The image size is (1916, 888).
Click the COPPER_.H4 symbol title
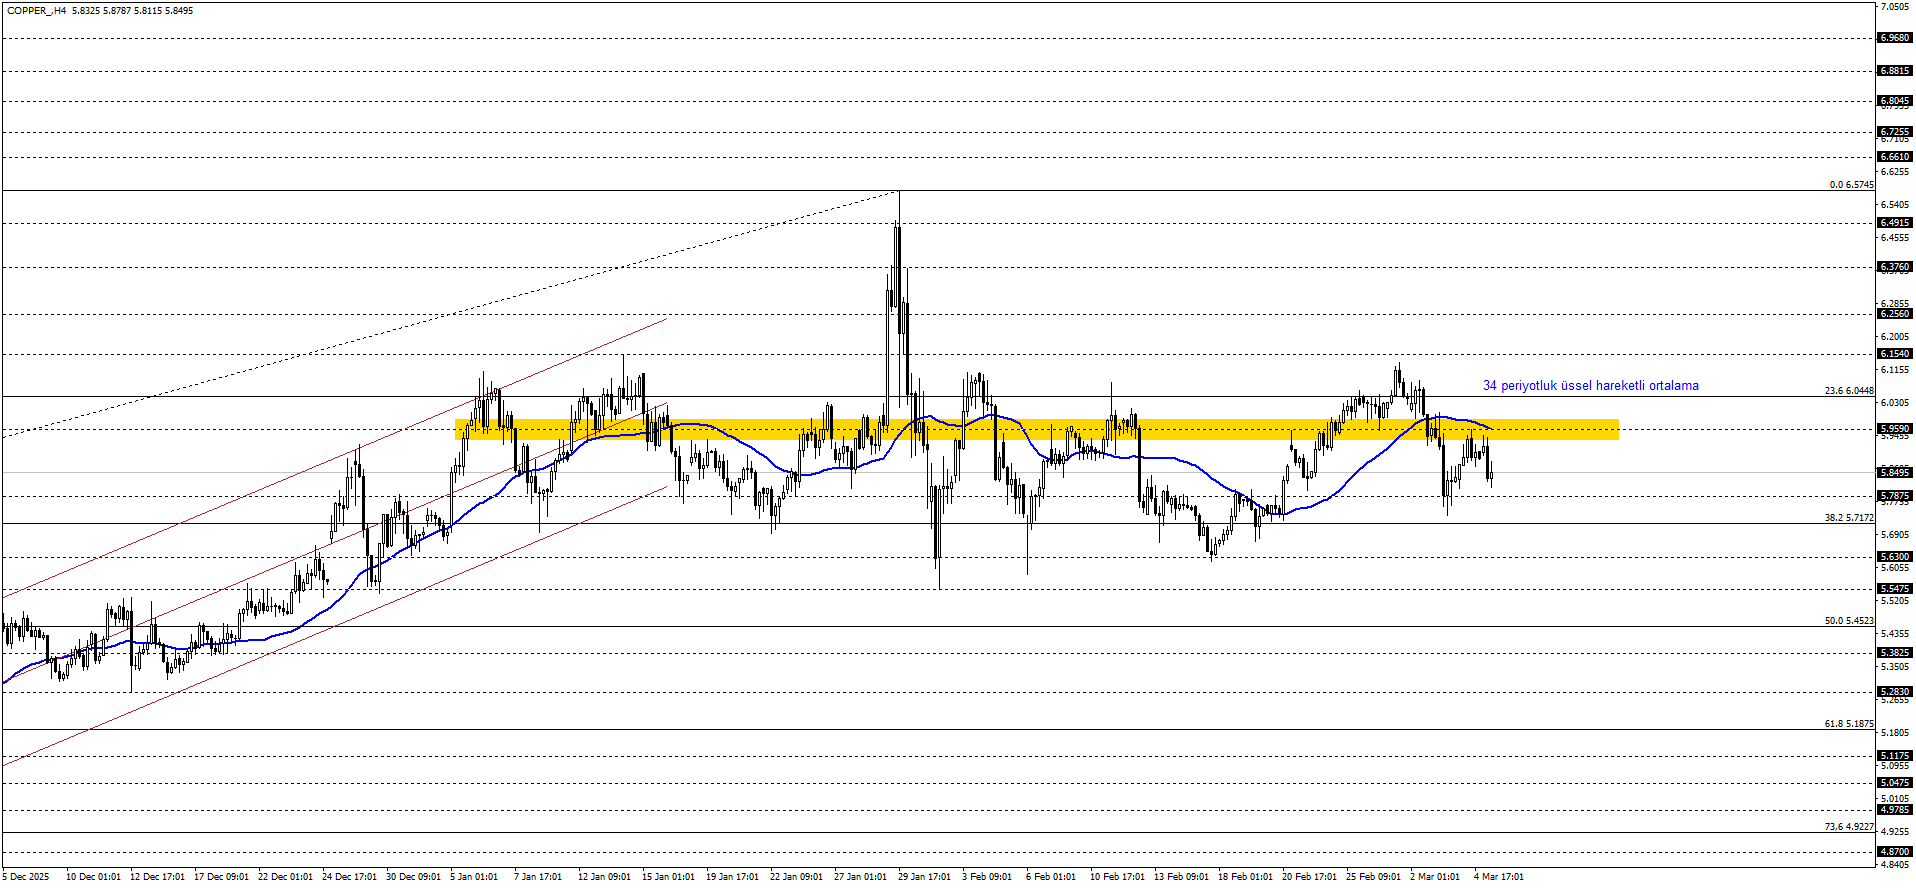(37, 11)
